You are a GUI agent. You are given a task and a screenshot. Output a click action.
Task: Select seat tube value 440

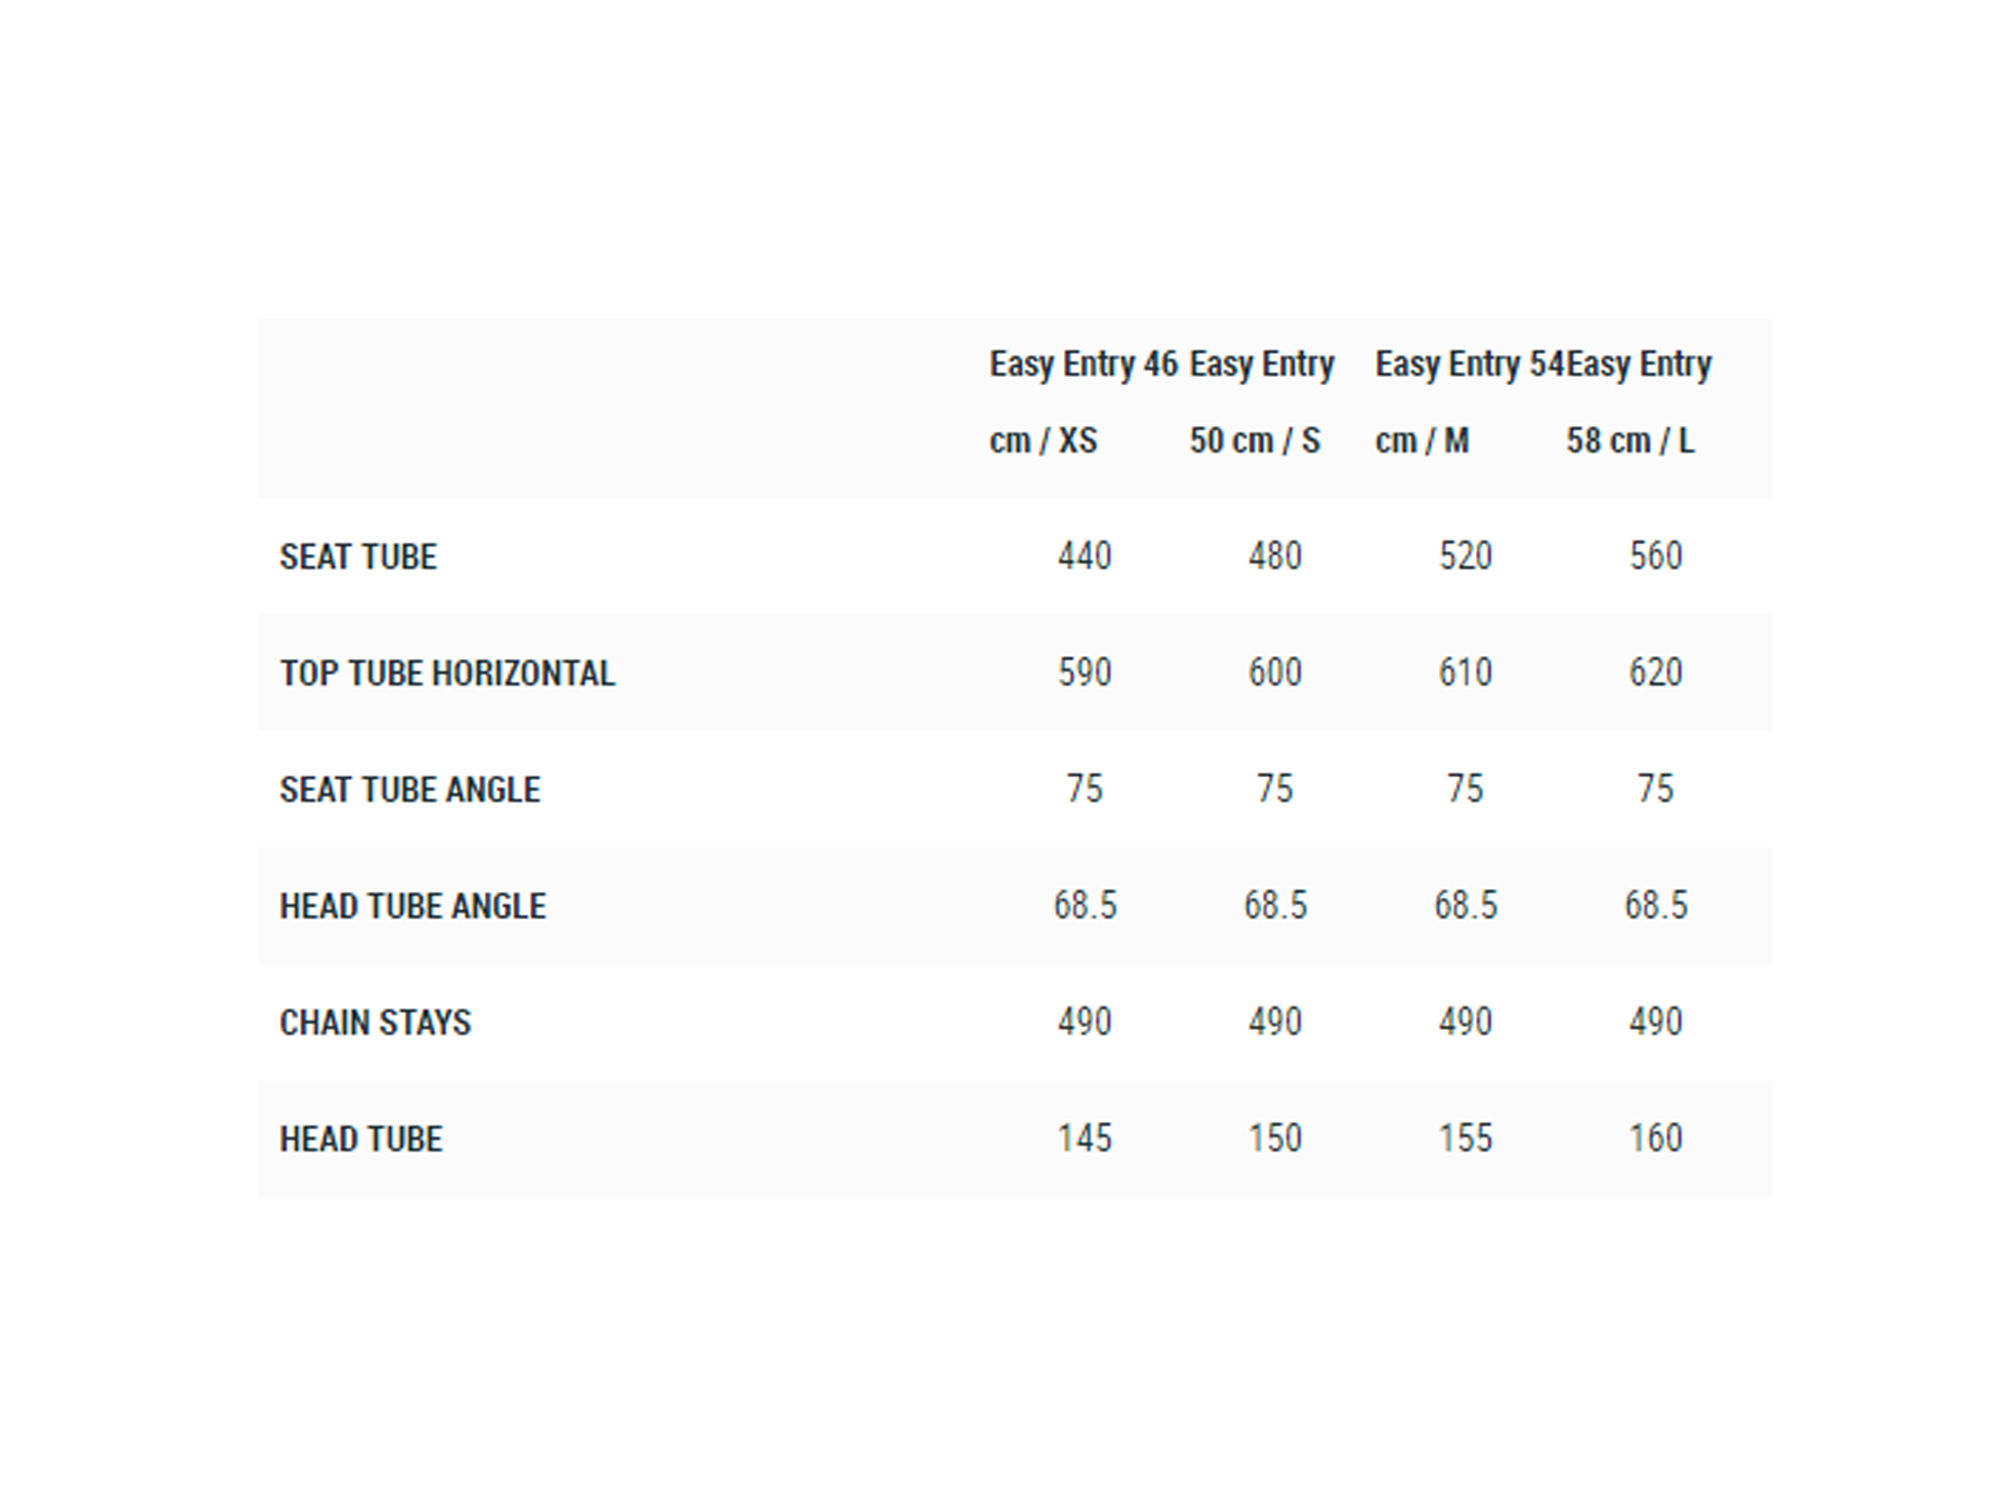coord(1085,556)
